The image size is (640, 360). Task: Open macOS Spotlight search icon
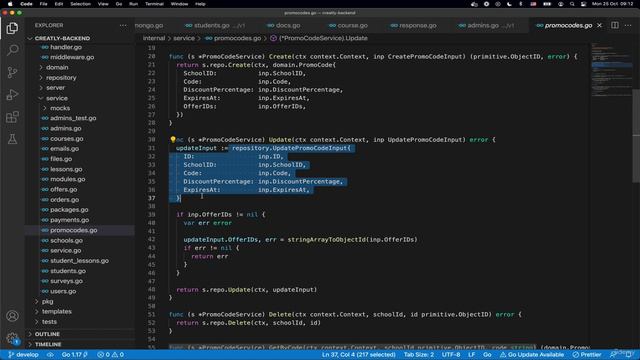pyautogui.click(x=572, y=4)
